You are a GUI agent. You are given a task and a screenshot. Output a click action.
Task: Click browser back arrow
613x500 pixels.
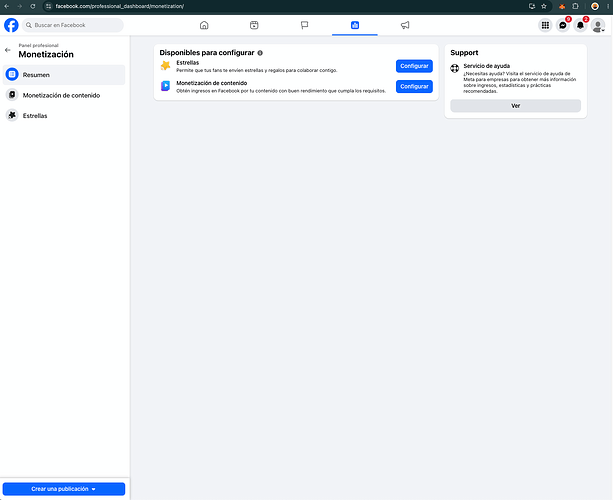tap(7, 6)
